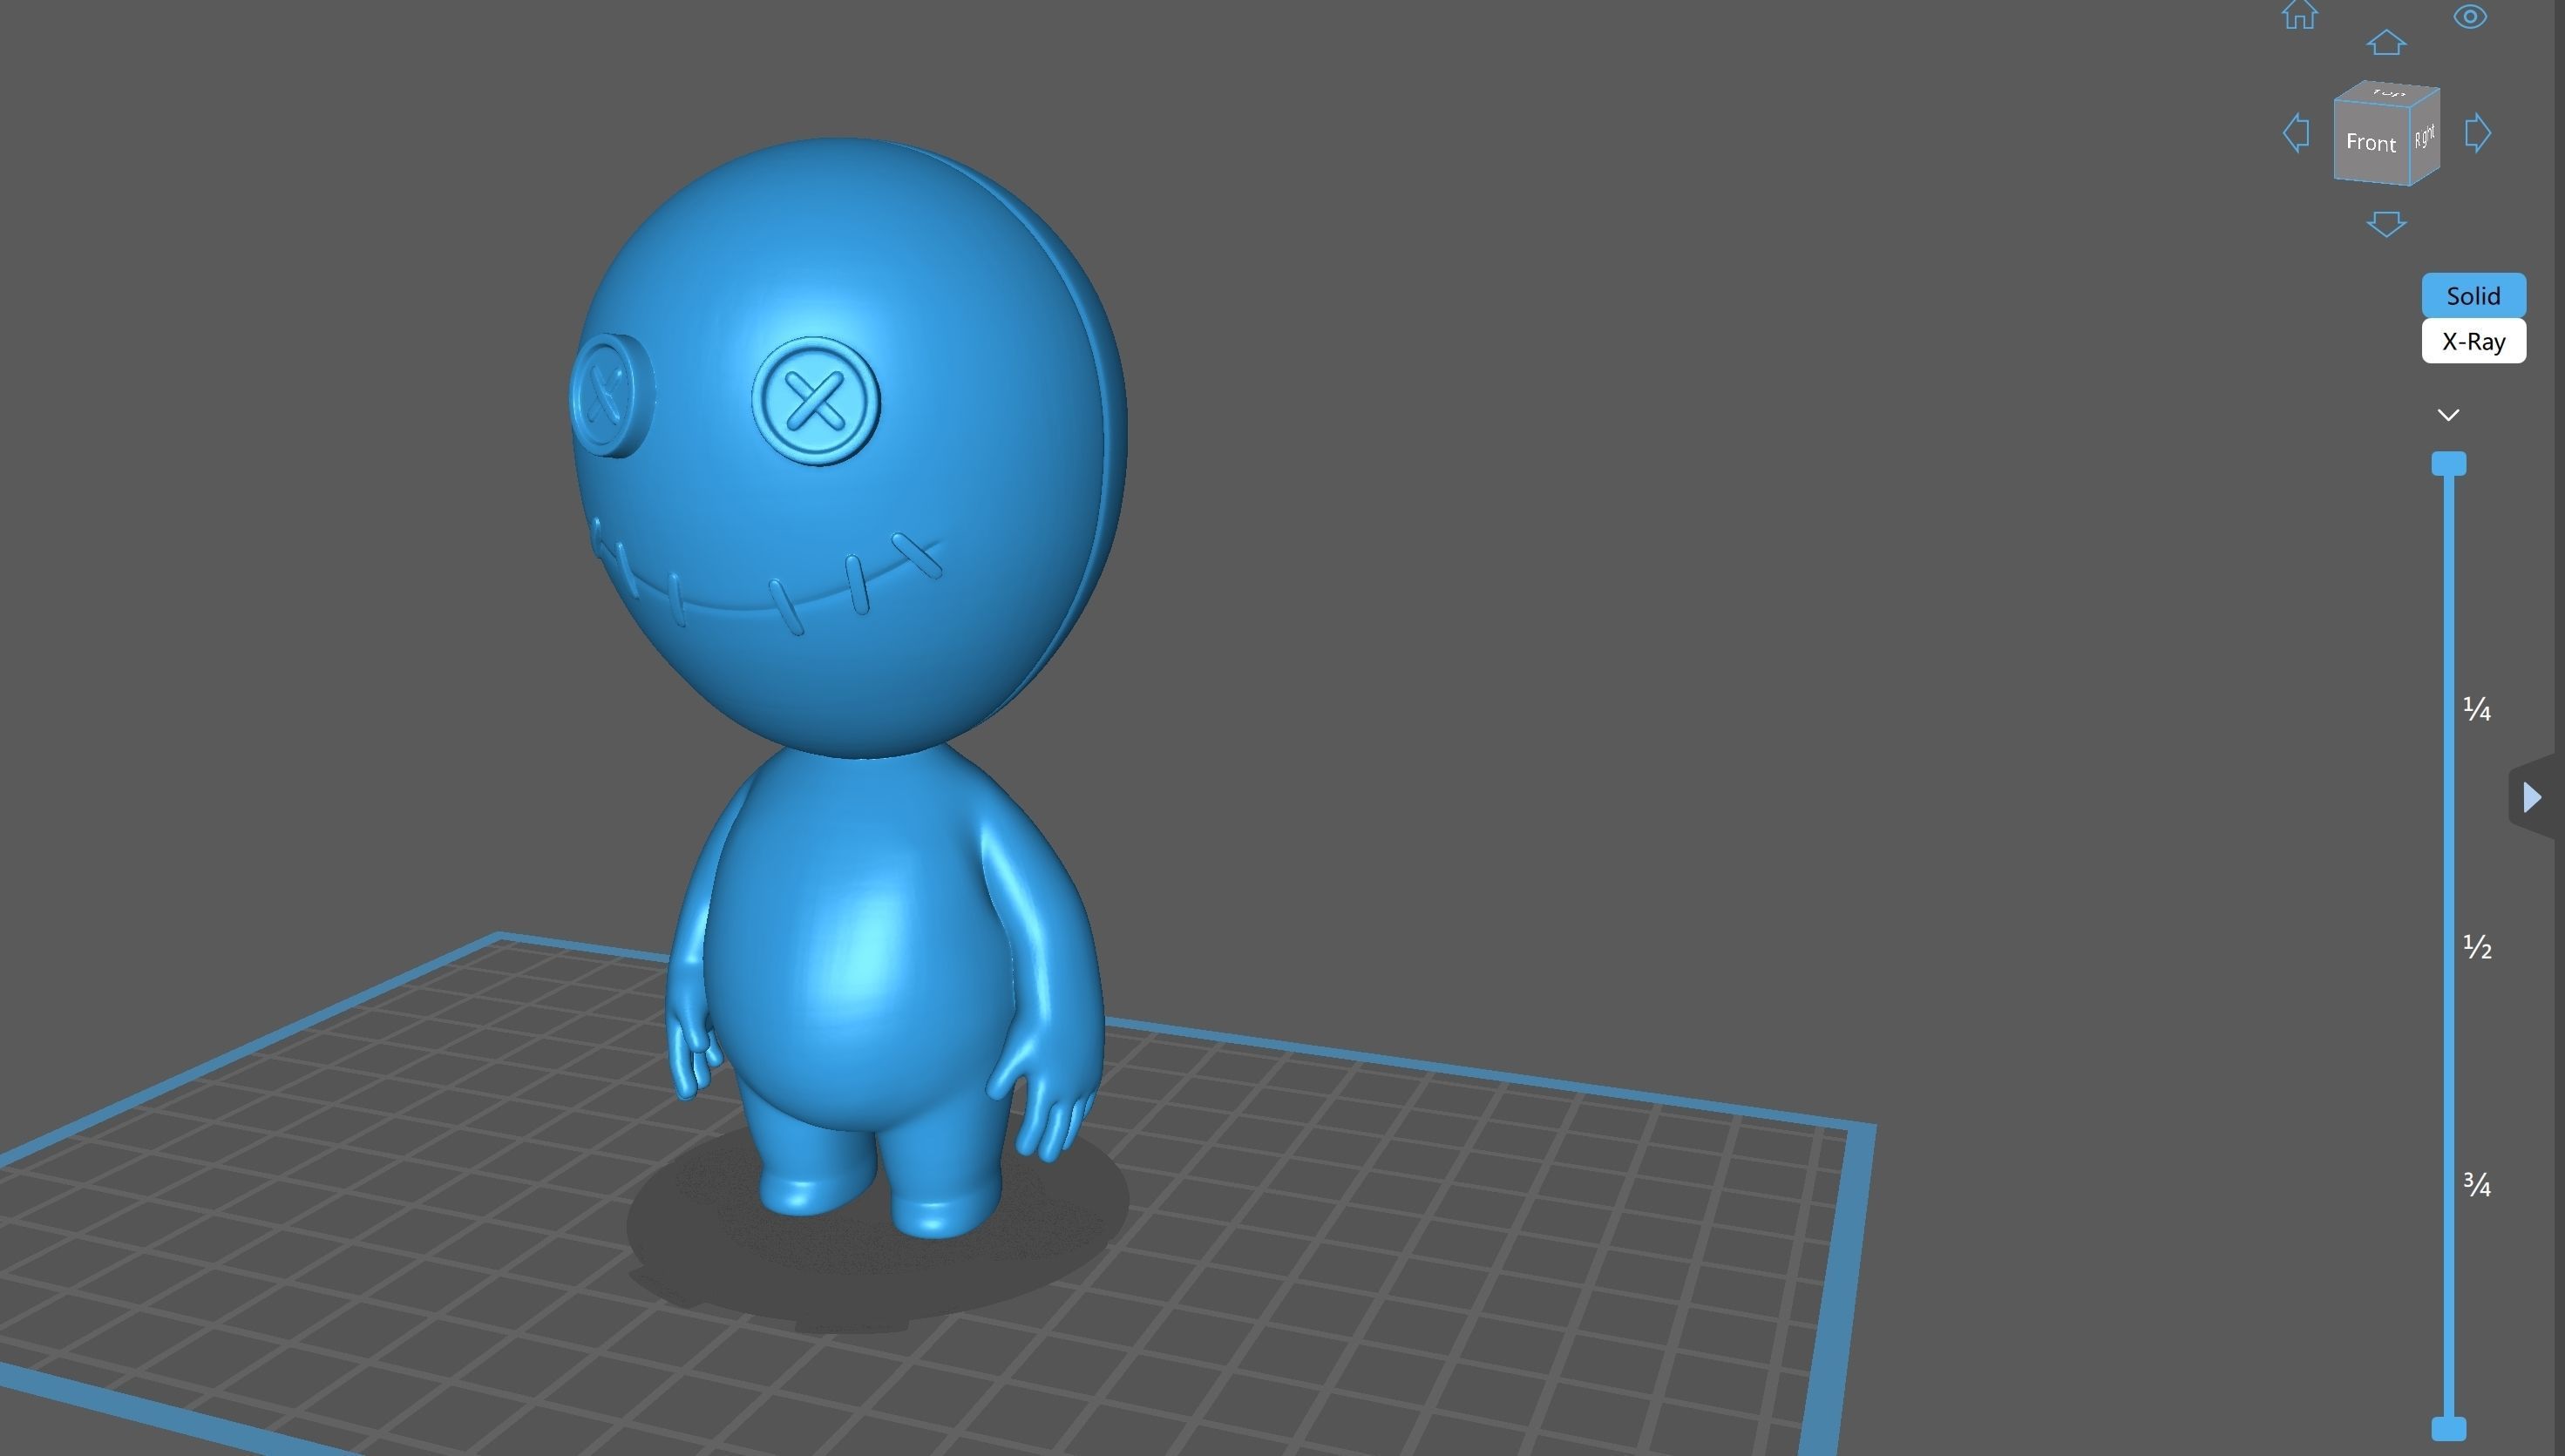
Task: Select the blue doll model
Action: 848,688
